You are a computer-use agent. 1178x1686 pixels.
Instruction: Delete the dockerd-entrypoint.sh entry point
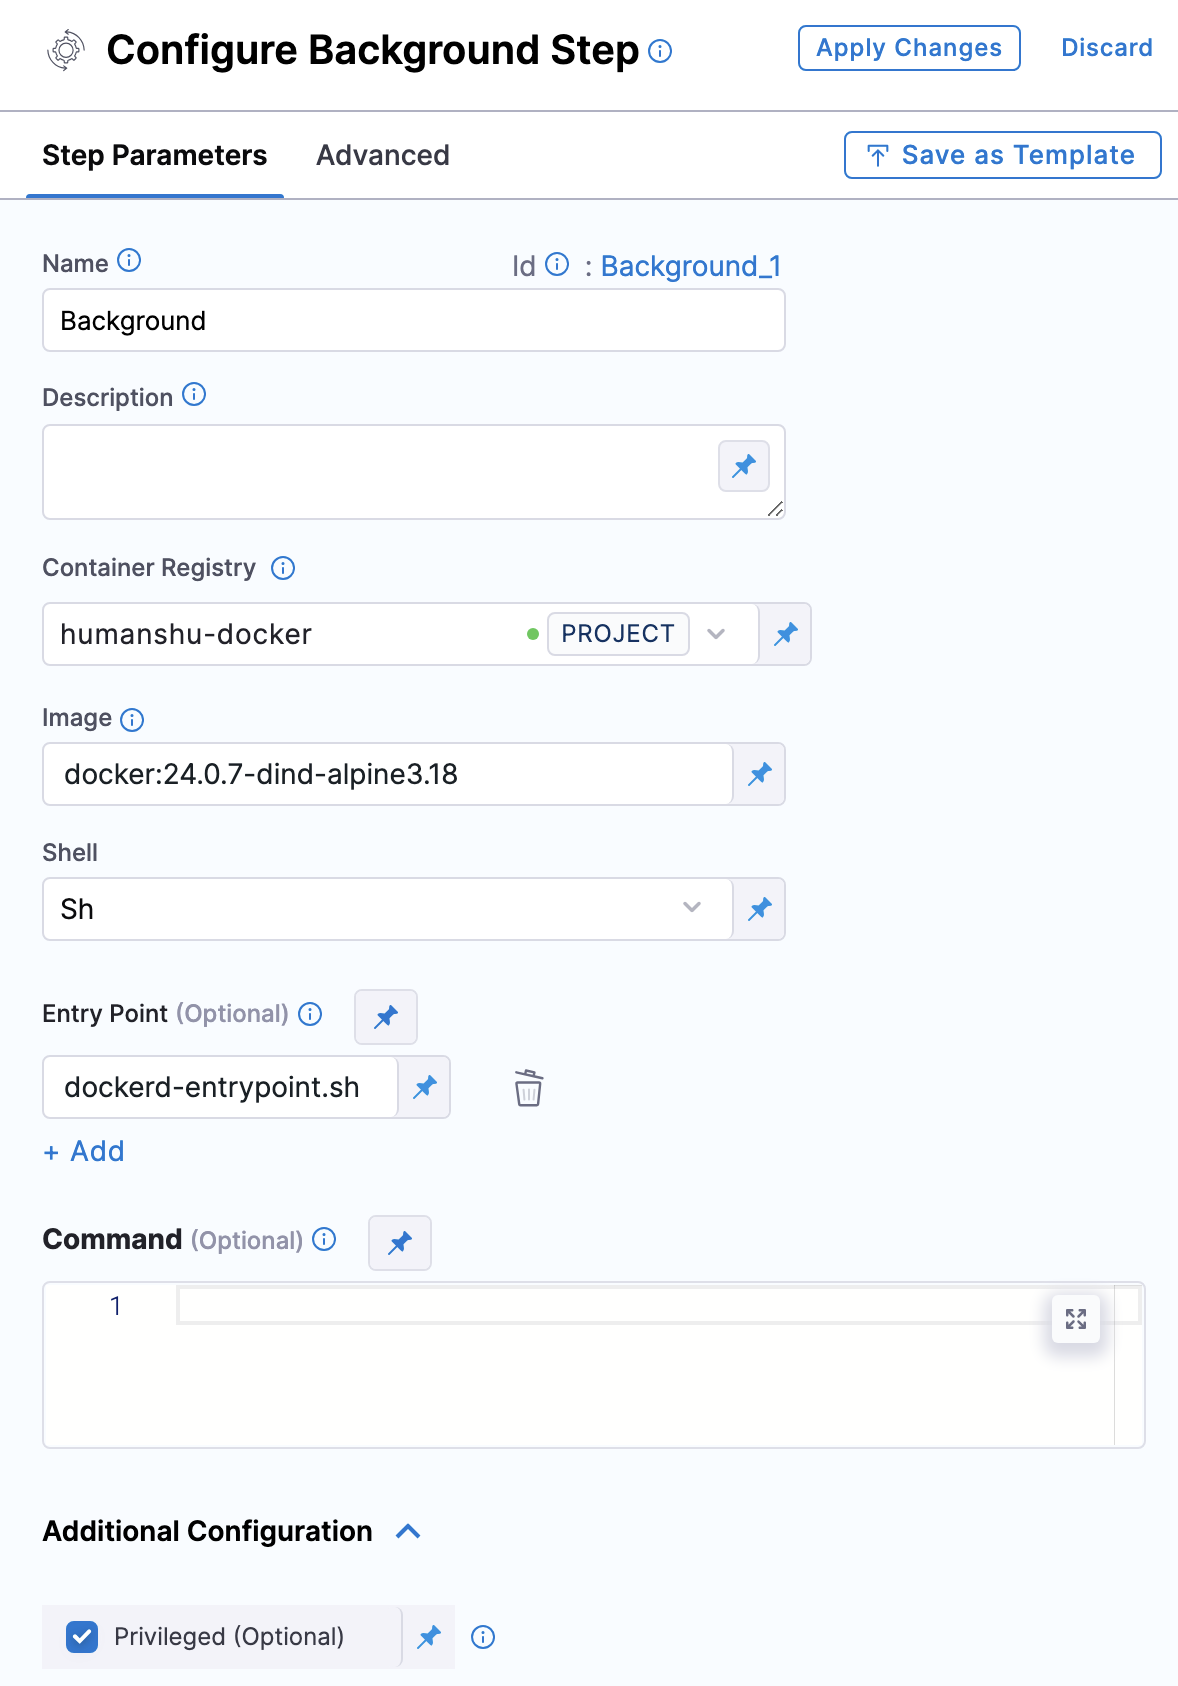[x=528, y=1088]
